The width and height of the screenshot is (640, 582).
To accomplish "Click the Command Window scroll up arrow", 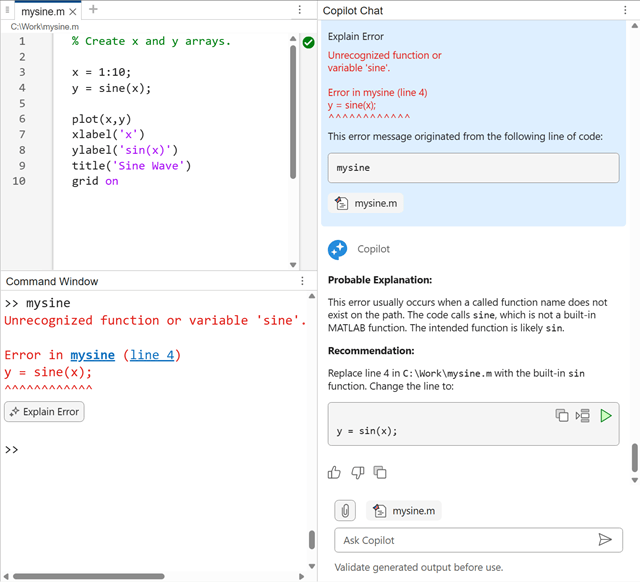I will point(312,296).
